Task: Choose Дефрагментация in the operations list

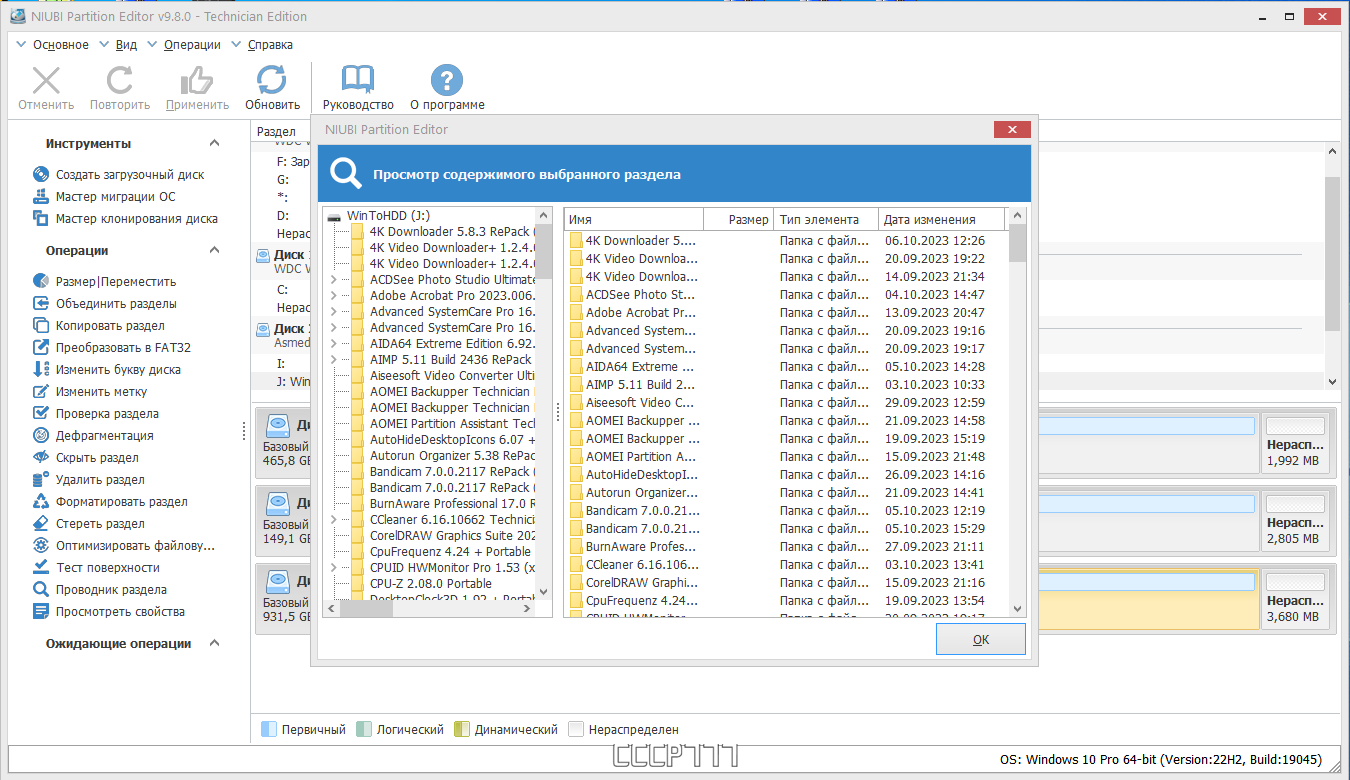Action: 104,435
